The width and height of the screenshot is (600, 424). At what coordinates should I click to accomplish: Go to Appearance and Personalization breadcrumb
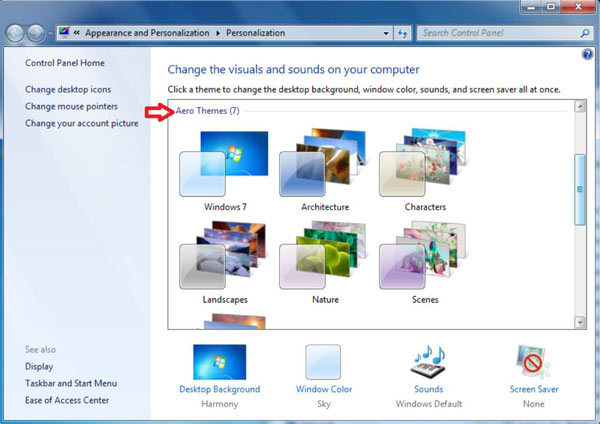point(147,33)
